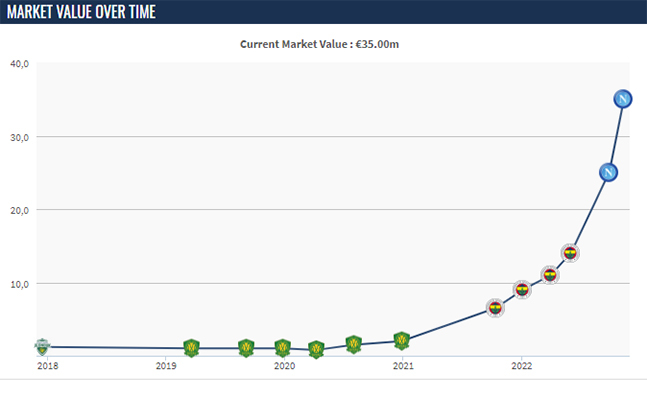Select the white-green club badge at 2018
The height and width of the screenshot is (397, 647).
(x=42, y=347)
